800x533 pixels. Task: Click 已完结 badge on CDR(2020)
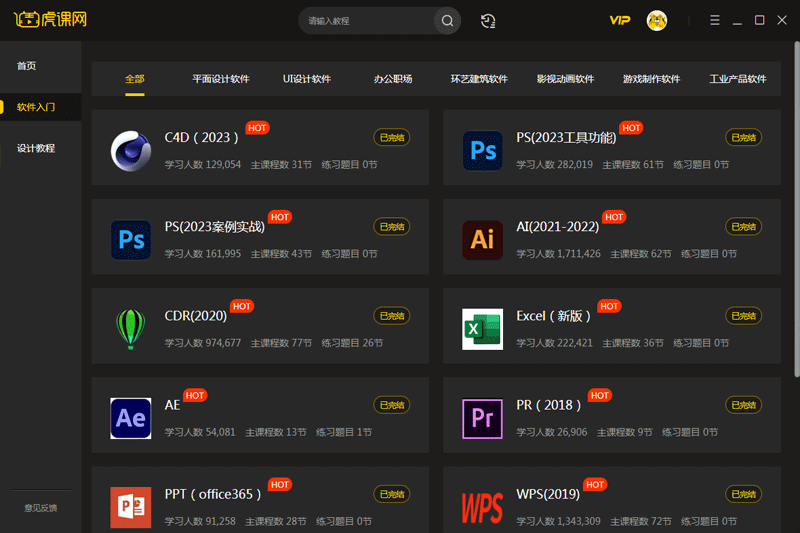click(392, 316)
